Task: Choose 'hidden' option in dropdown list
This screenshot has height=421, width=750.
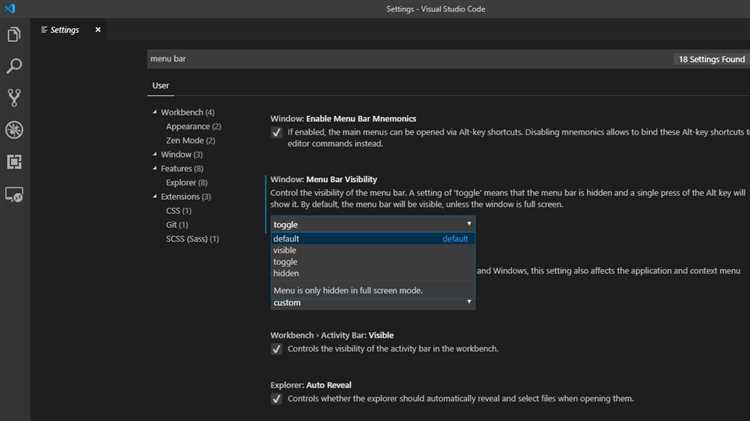Action: click(373, 273)
